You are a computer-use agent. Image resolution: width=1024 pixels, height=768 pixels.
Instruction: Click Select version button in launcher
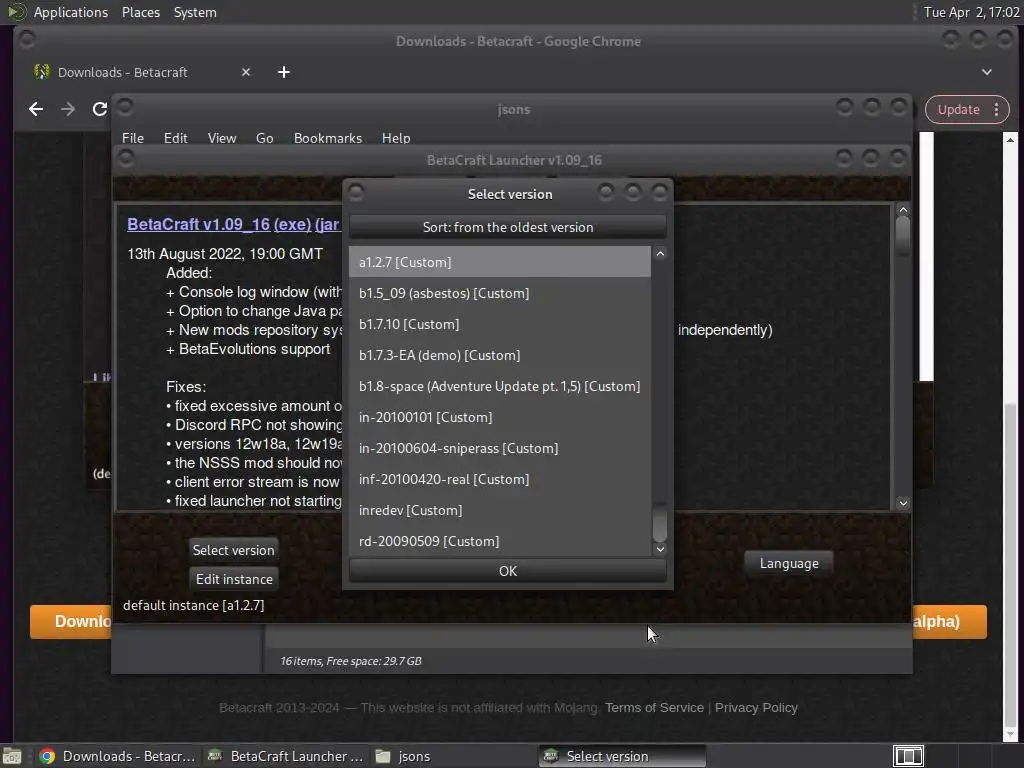[233, 550]
